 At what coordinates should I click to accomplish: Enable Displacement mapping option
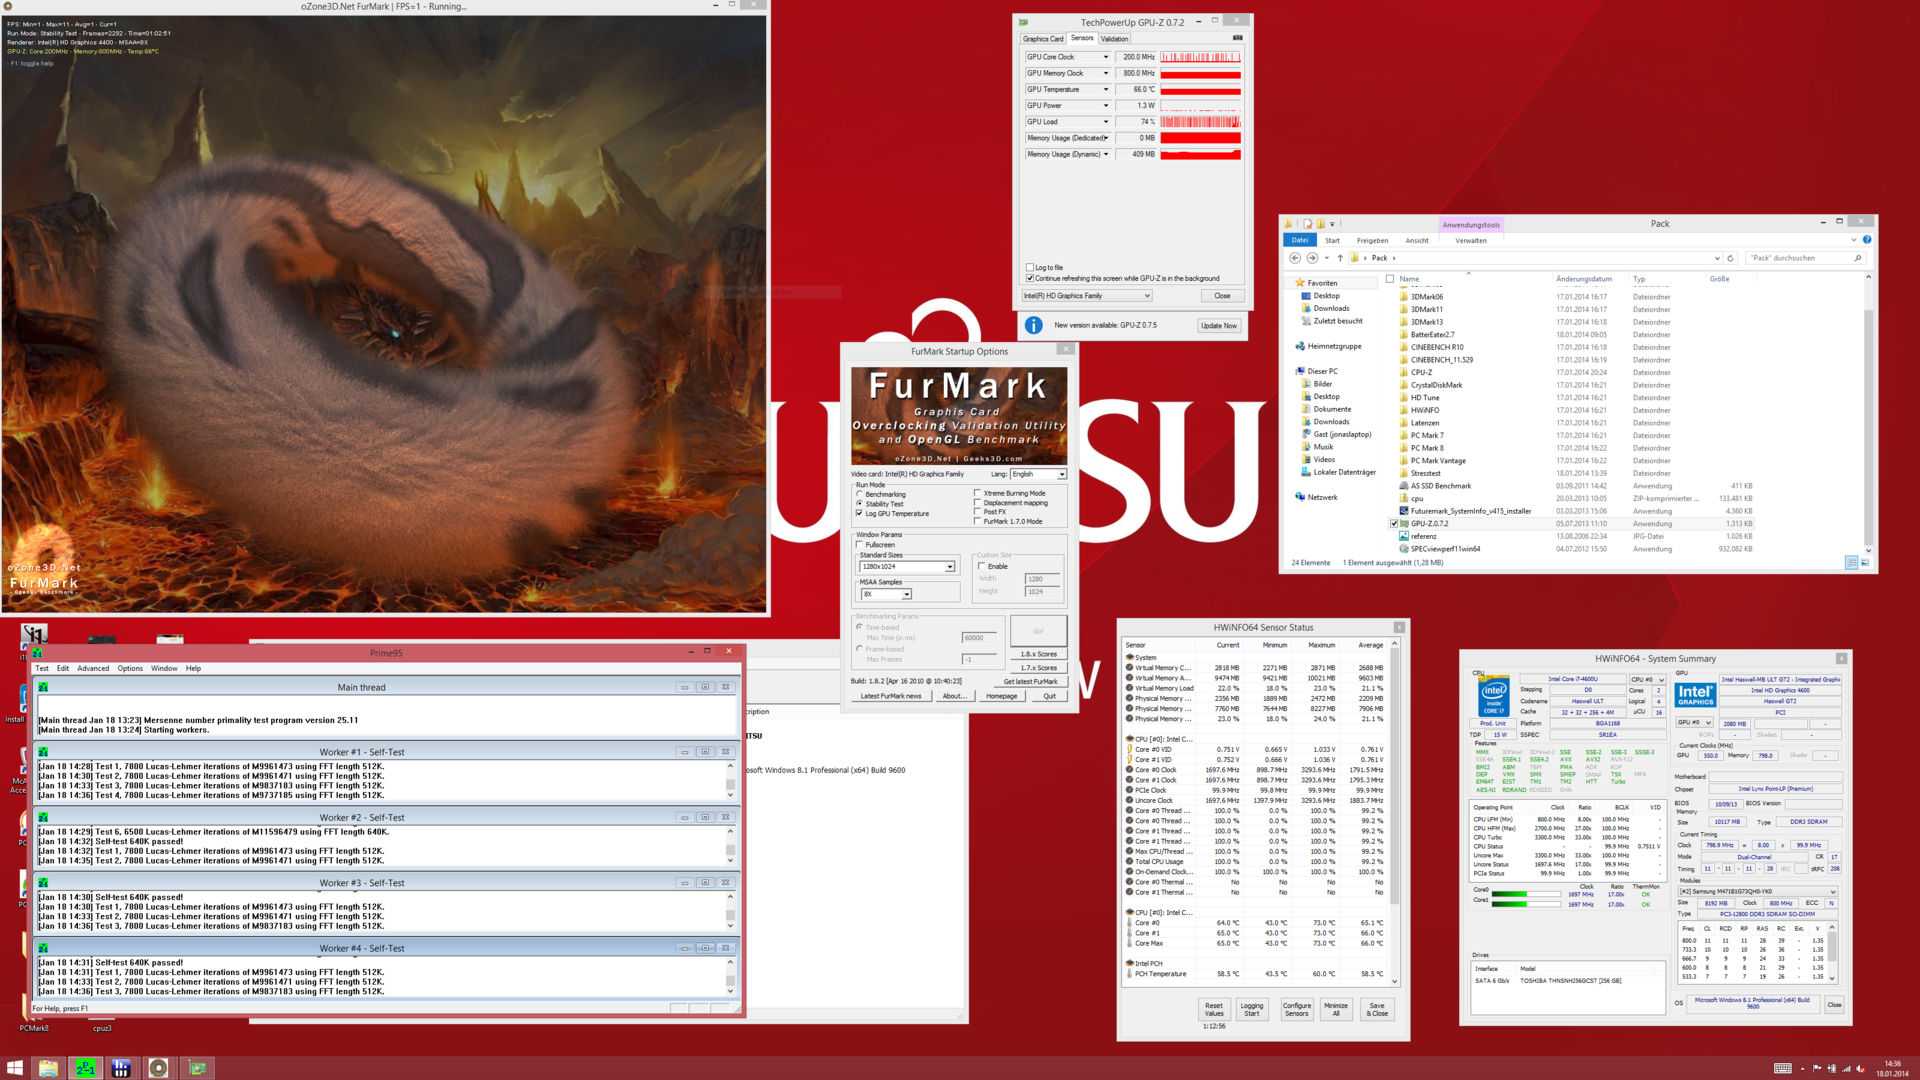[x=977, y=502]
